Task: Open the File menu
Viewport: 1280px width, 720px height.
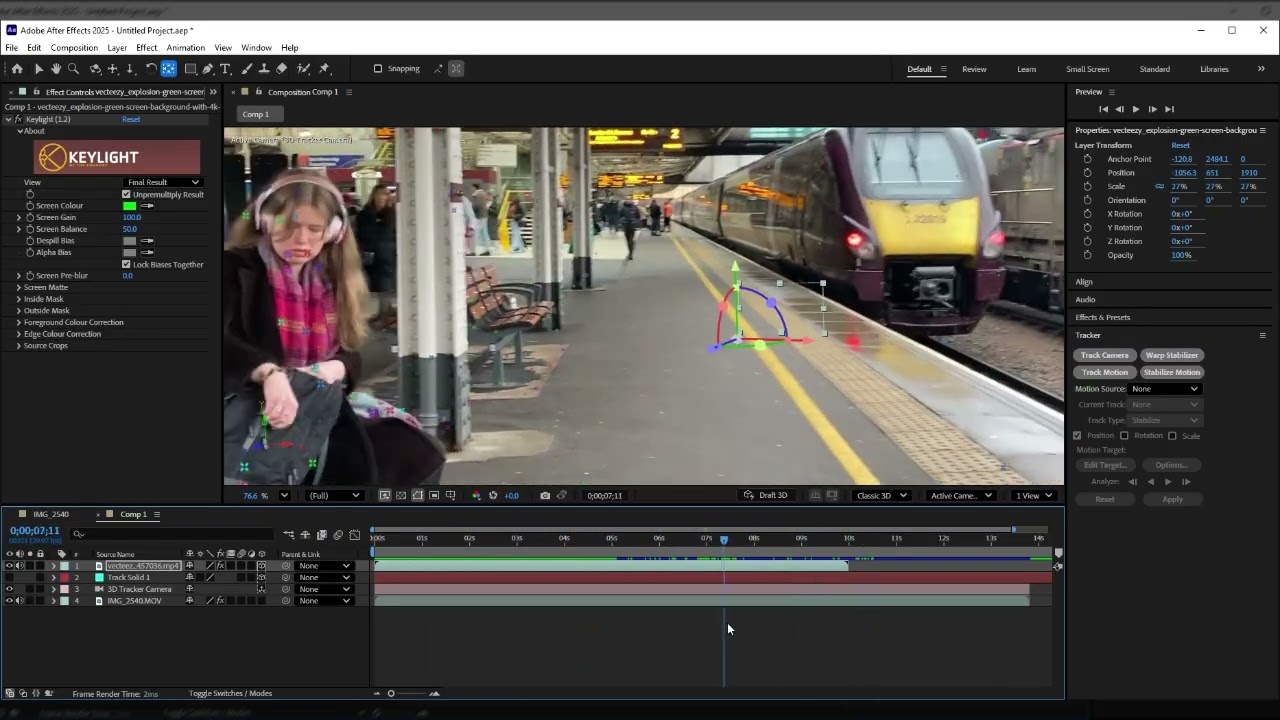Action: click(x=12, y=48)
